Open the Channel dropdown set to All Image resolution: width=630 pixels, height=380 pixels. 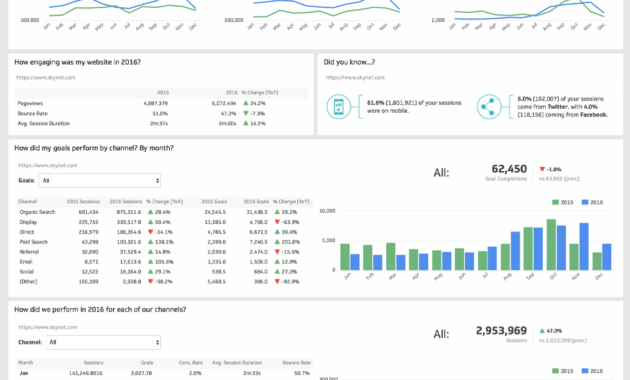(x=103, y=342)
